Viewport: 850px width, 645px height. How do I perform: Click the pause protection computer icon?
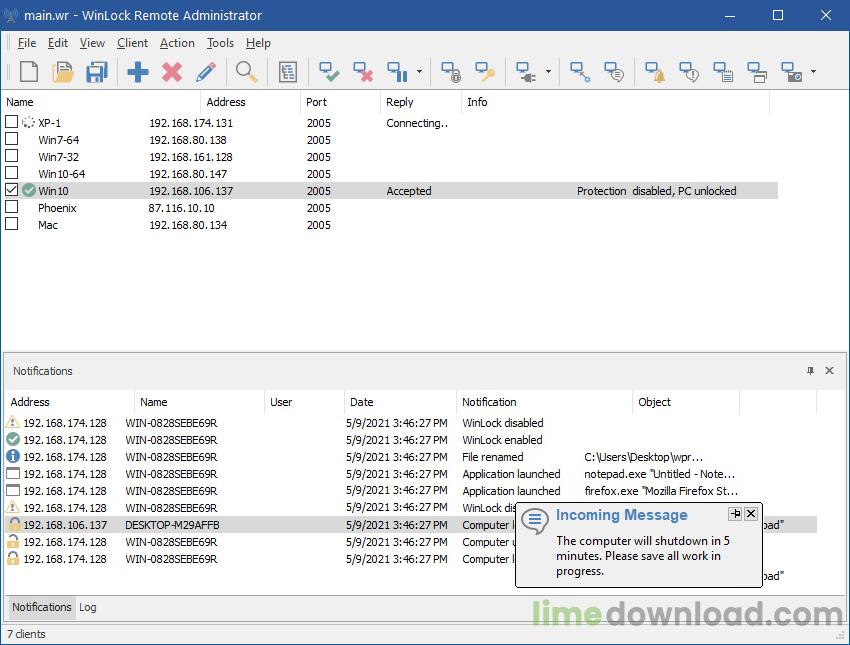pyautogui.click(x=397, y=72)
